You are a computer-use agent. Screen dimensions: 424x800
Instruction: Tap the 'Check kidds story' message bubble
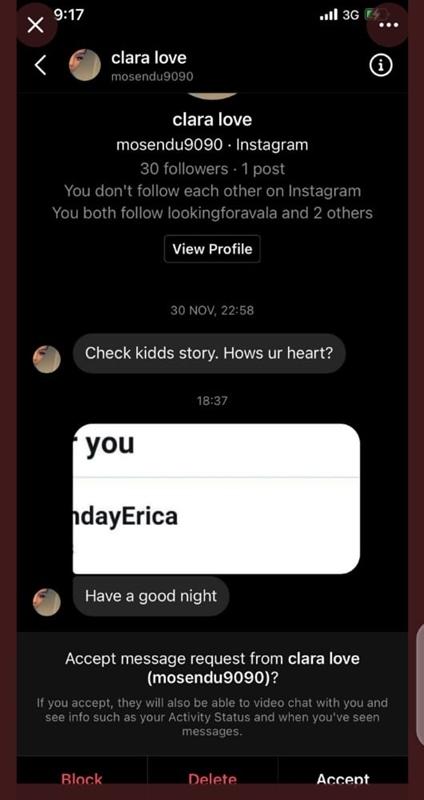point(209,353)
